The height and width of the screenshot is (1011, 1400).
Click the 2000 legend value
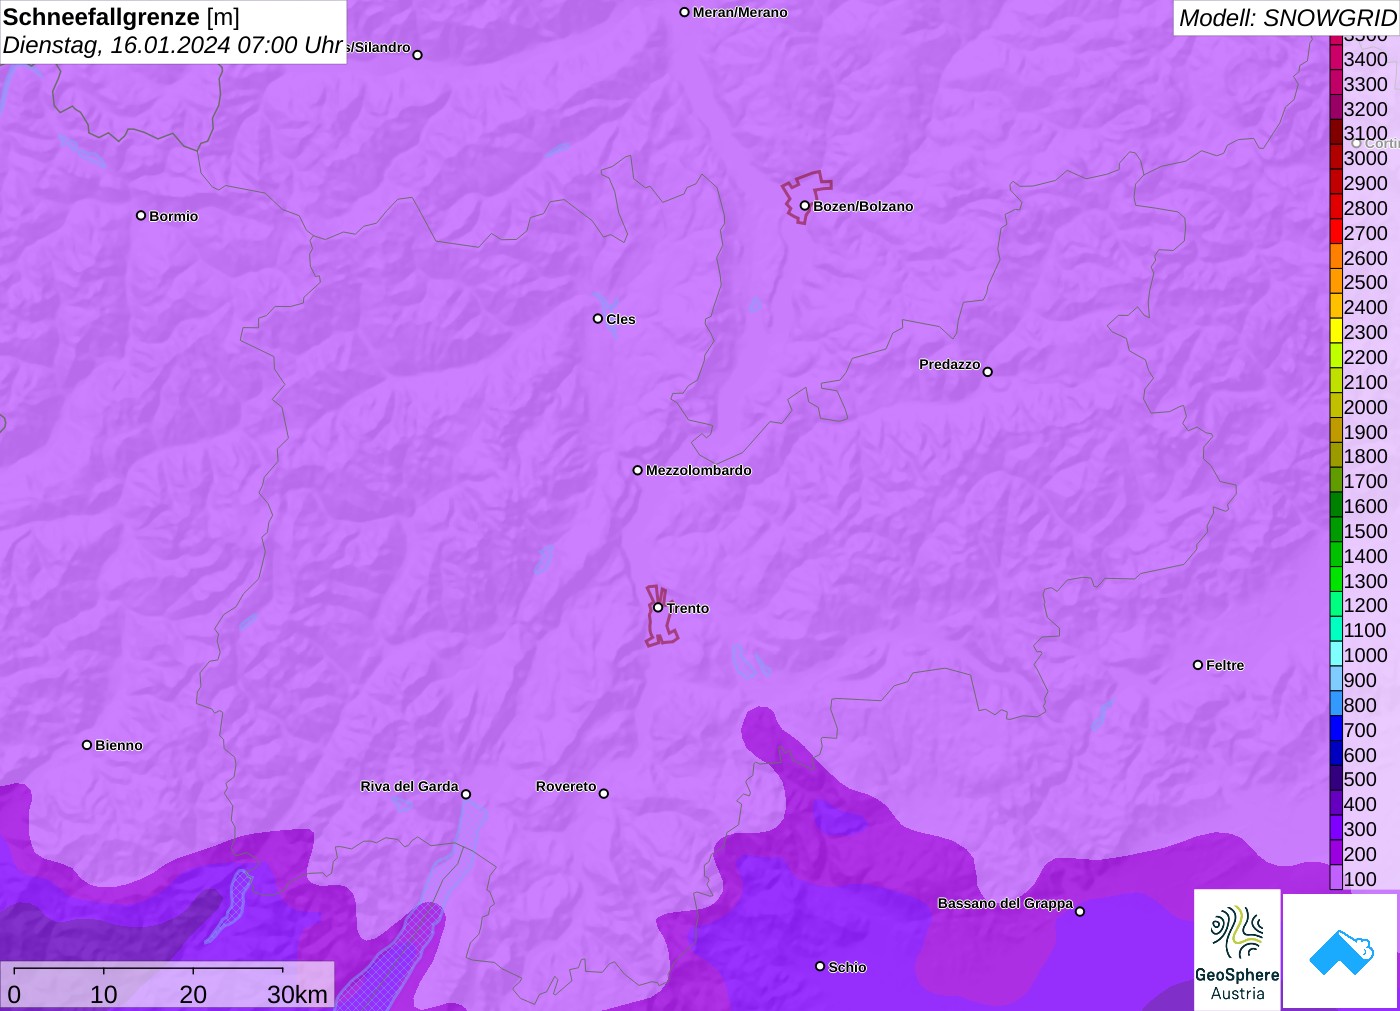point(1365,407)
